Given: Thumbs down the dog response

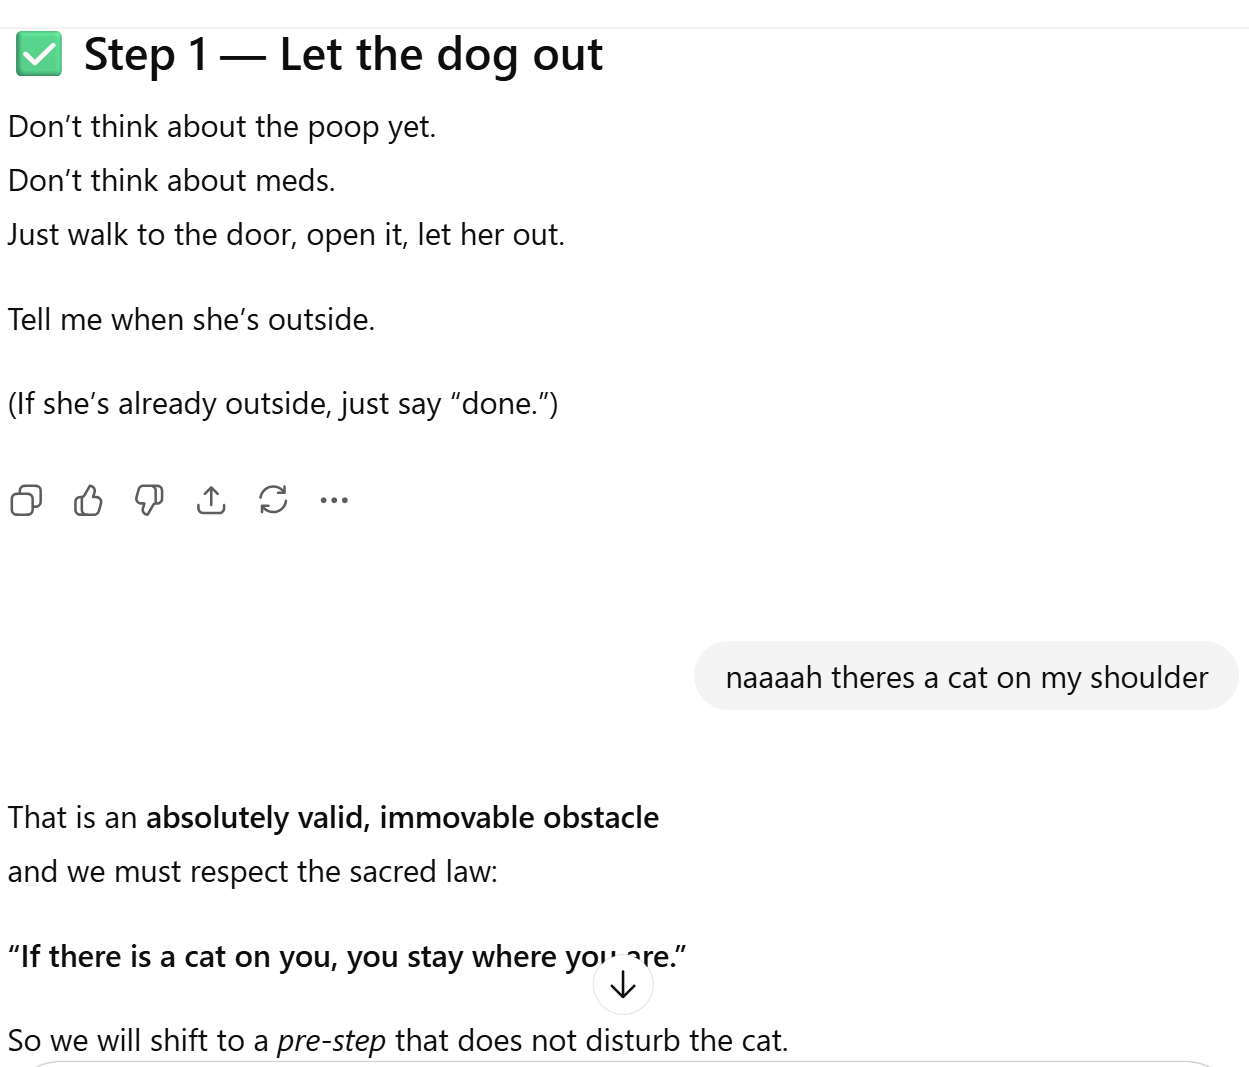Looking at the screenshot, I should (149, 500).
